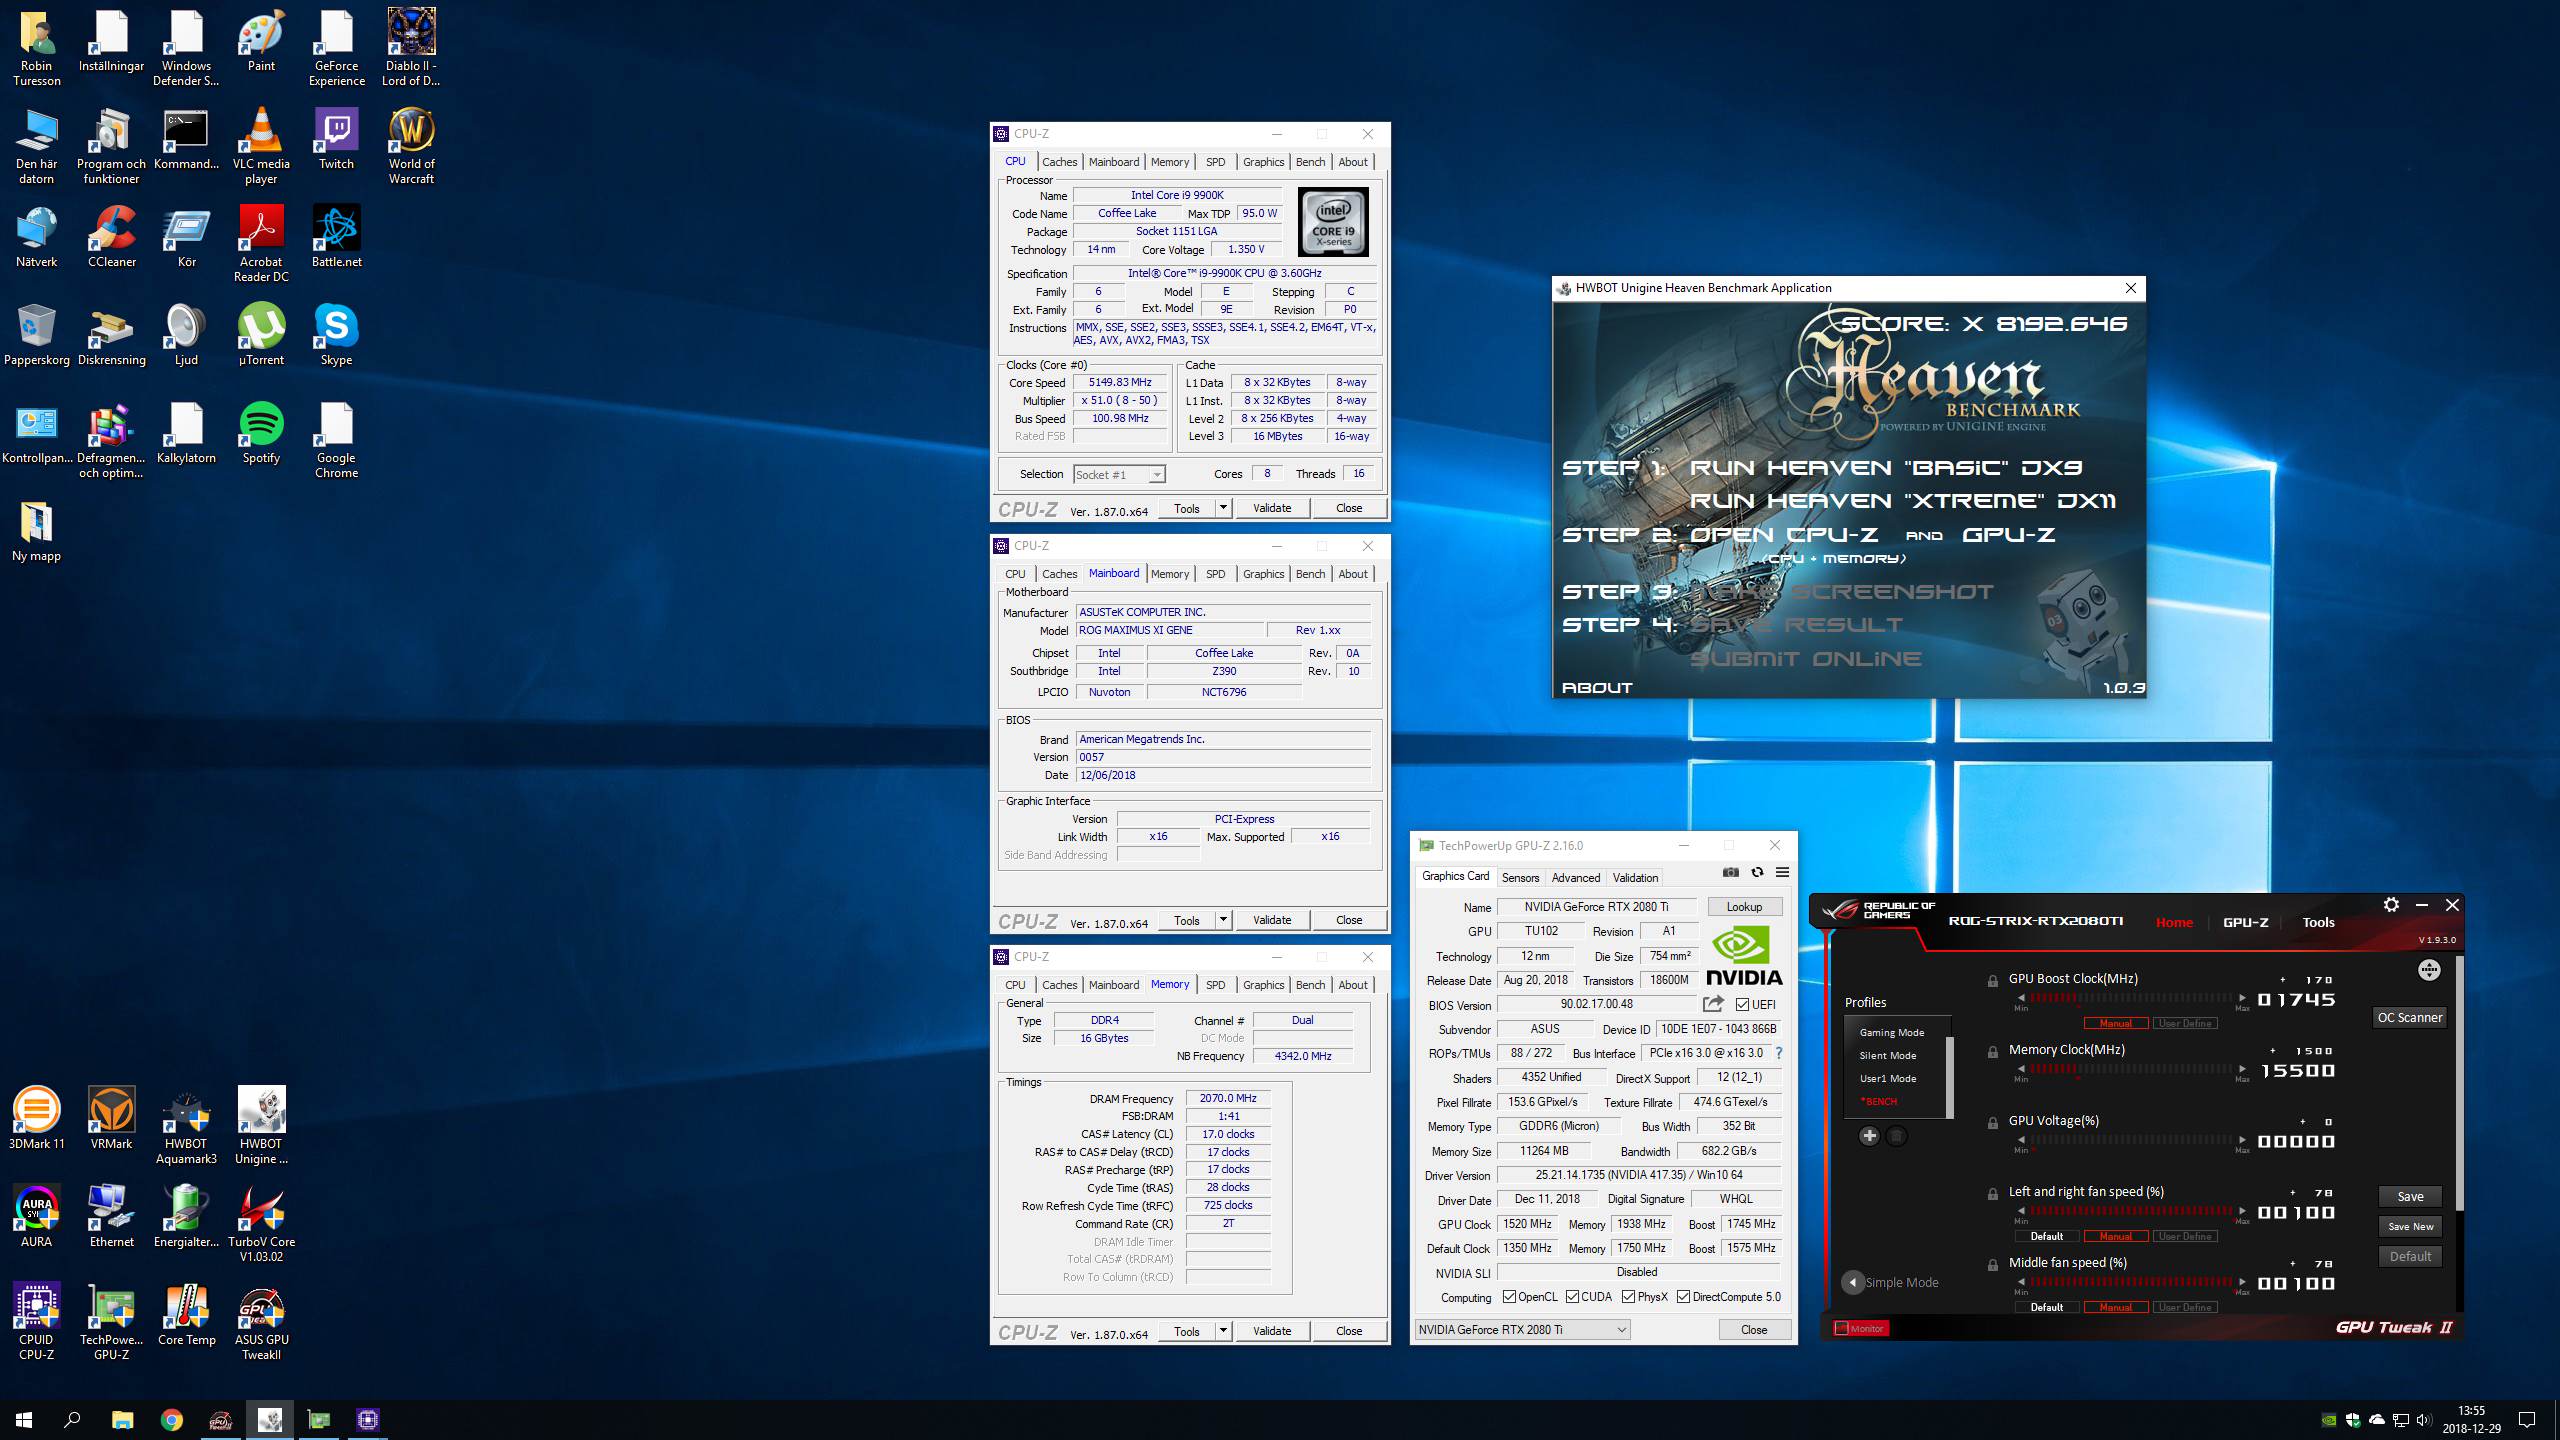Screen dimensions: 2560x1440
Task: Click the GPU Boost Clock lock icon
Action: tap(1993, 981)
